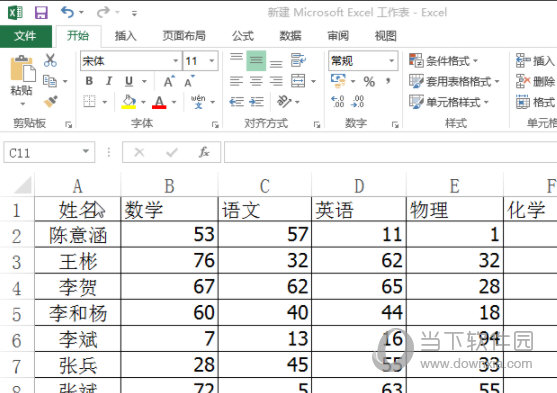Open the 数据 tab
This screenshot has height=393, width=557.
(x=290, y=36)
